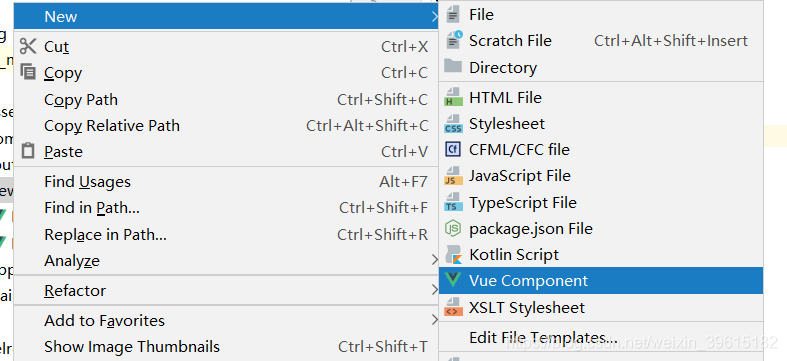Open Find in Path... entry

coord(226,207)
